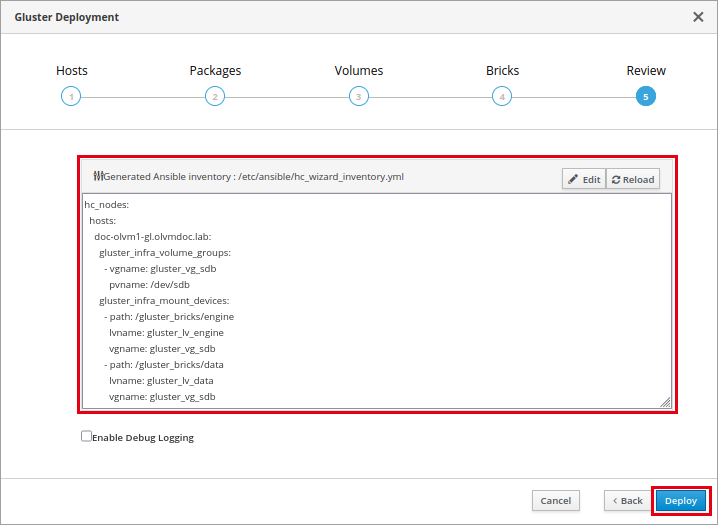Enable Debug Logging checkbox
Viewport: 718px width, 525px height.
pos(86,436)
